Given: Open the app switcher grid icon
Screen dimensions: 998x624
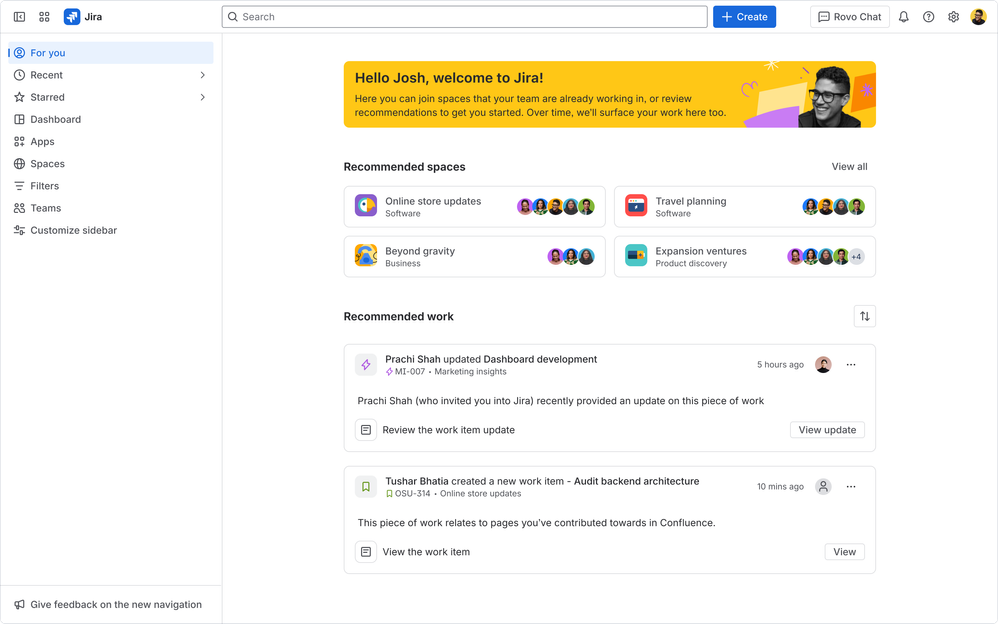Looking at the screenshot, I should (x=44, y=17).
